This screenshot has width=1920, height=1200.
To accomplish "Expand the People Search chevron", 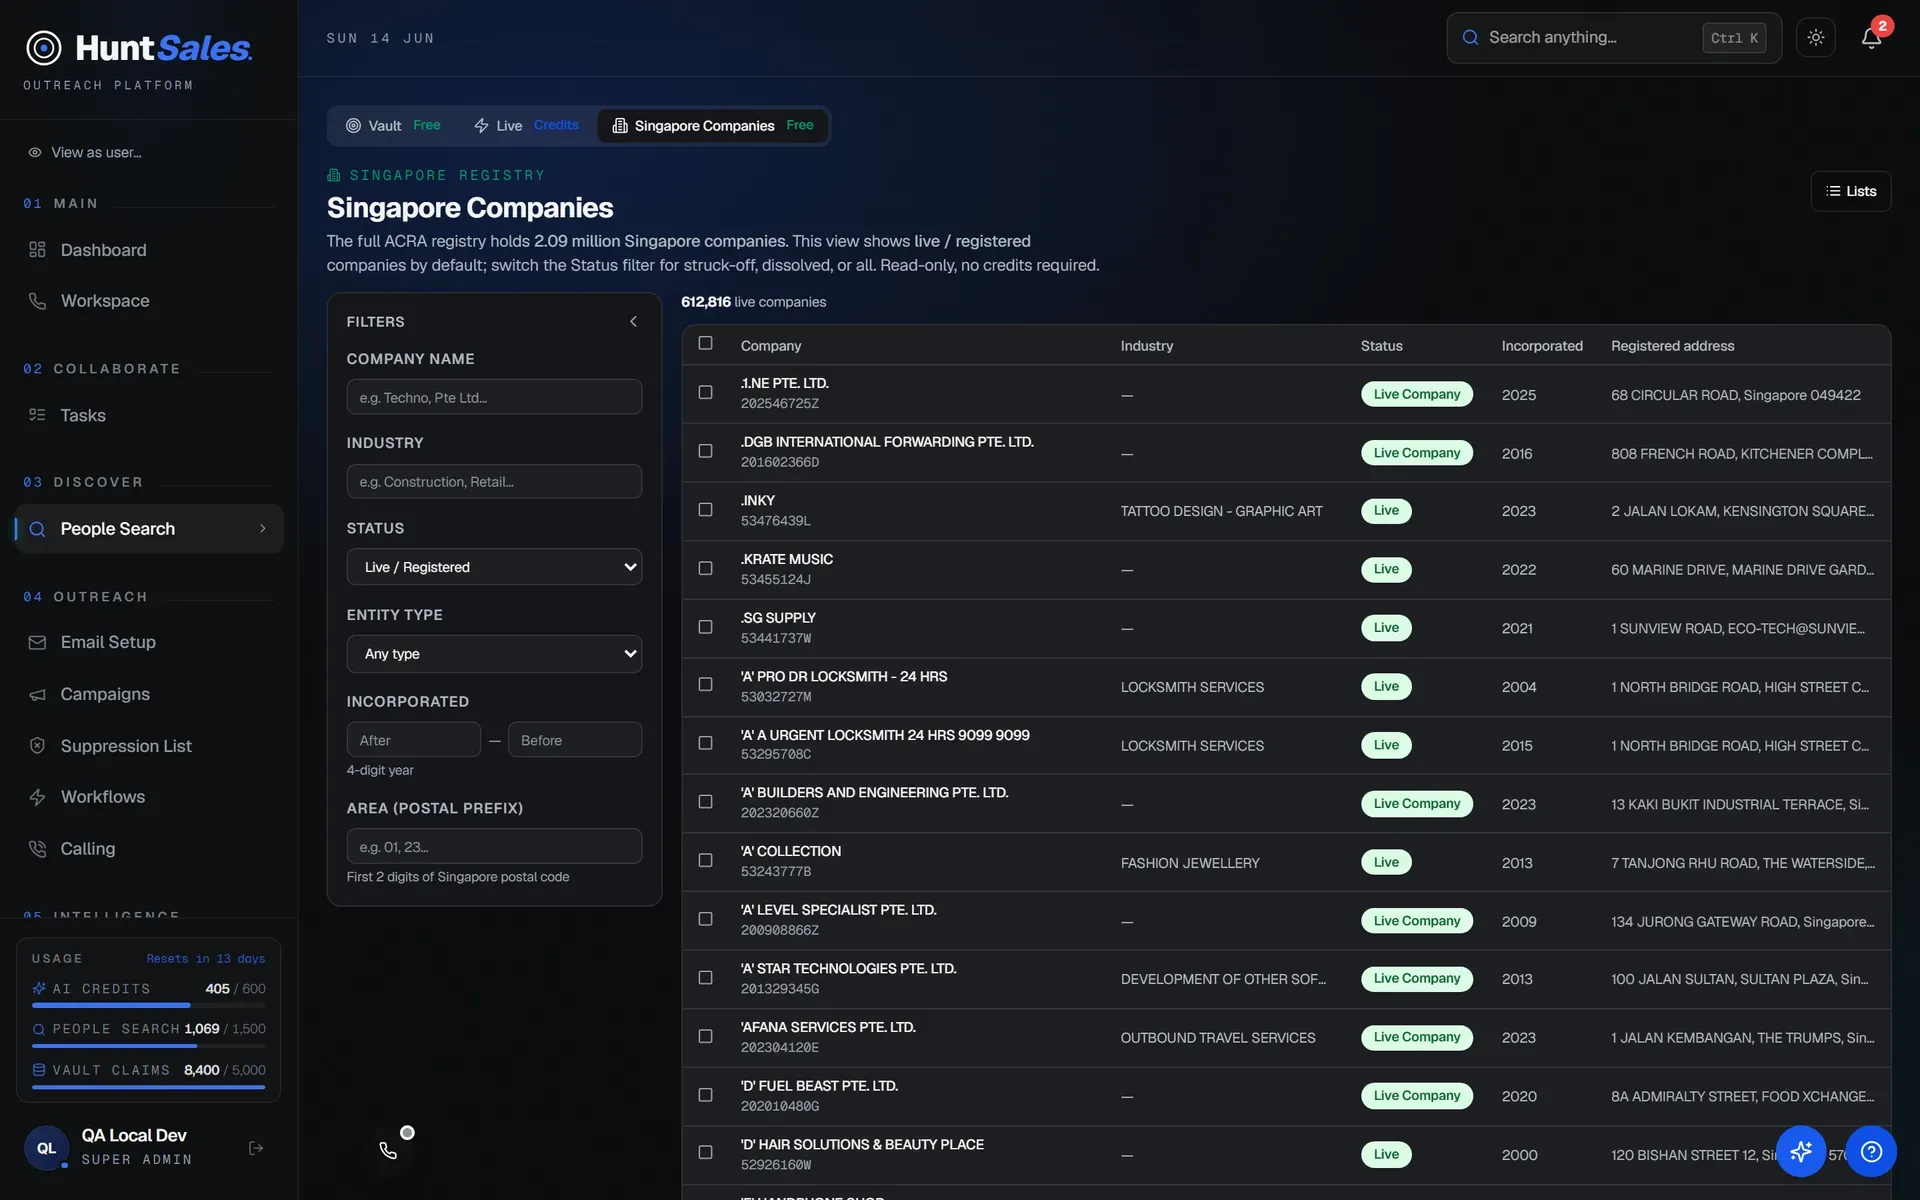I will [263, 529].
